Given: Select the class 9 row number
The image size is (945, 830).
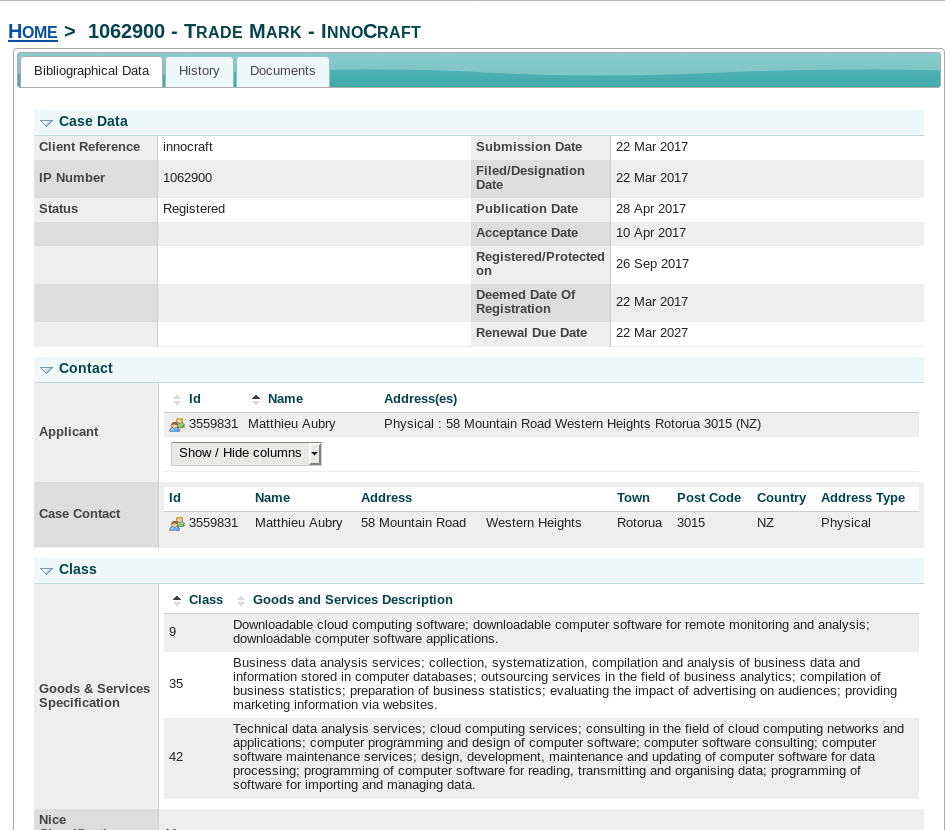Looking at the screenshot, I should tap(172, 632).
